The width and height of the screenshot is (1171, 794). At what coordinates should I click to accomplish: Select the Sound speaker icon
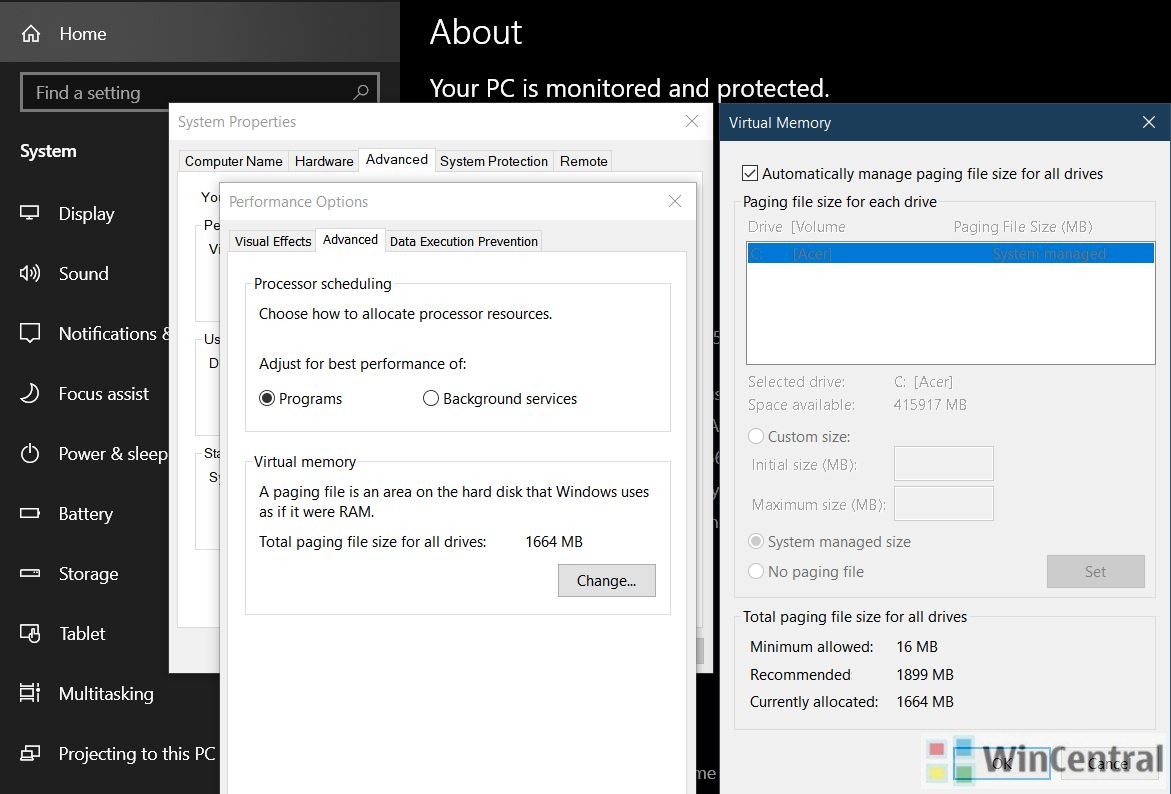pyautogui.click(x=31, y=274)
